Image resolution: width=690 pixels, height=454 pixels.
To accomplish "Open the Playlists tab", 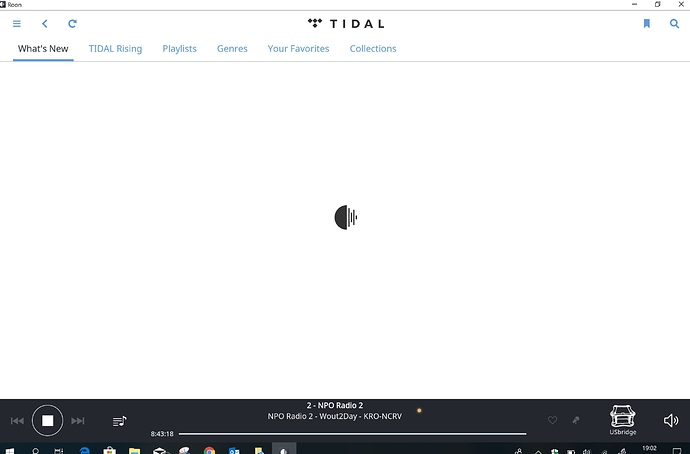I will pos(180,49).
